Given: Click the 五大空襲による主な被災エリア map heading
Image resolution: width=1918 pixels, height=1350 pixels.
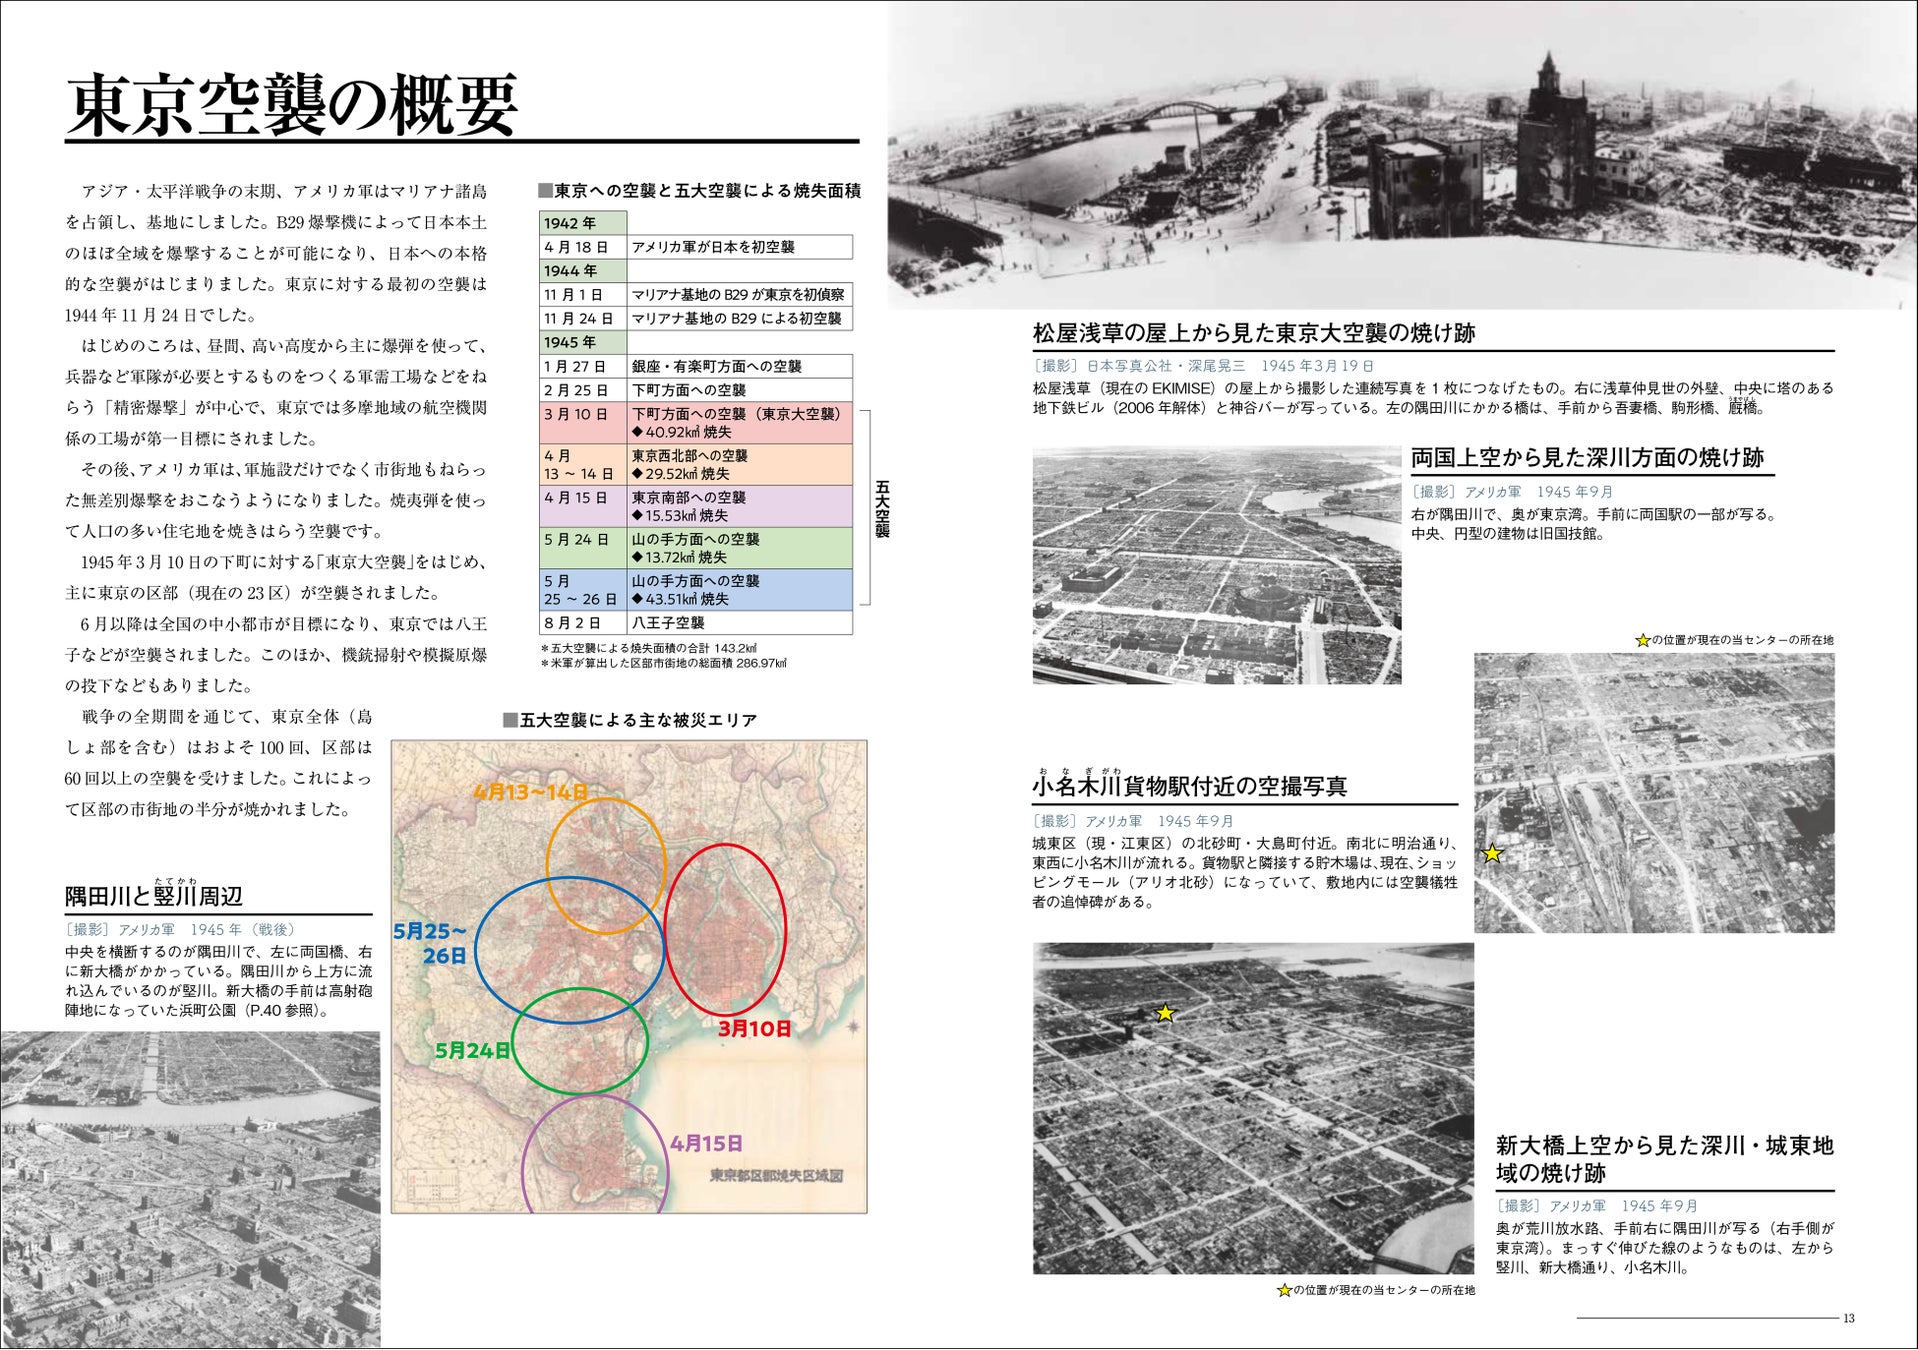Looking at the screenshot, I should click(630, 720).
